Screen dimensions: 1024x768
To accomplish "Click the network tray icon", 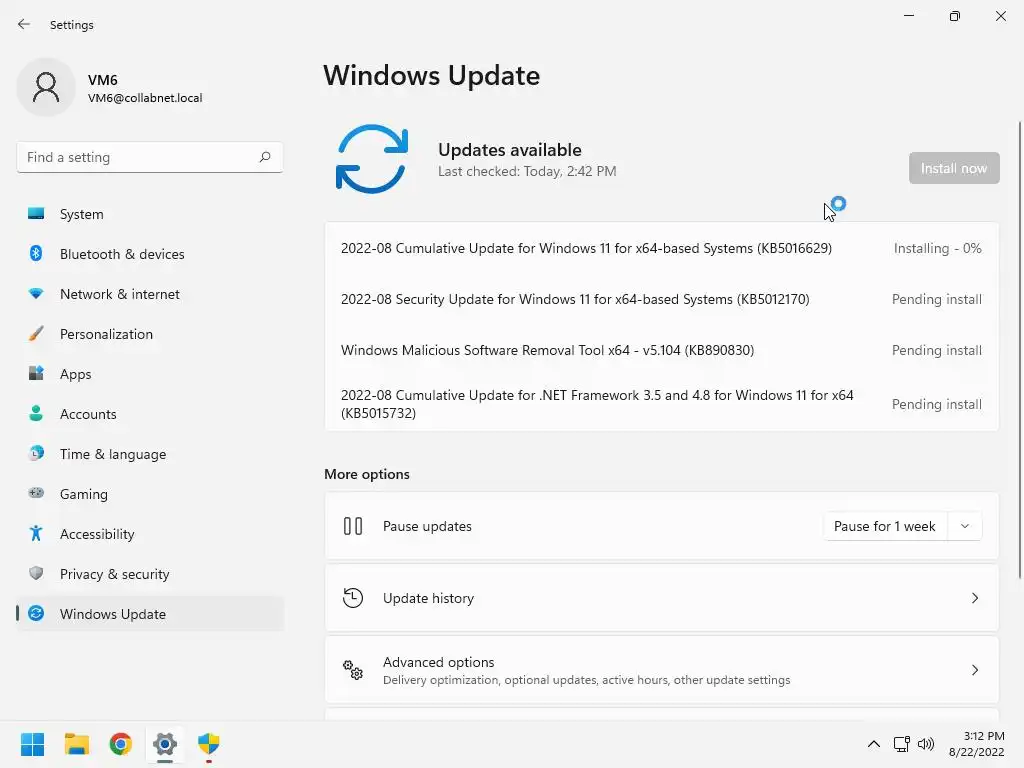I will [902, 744].
